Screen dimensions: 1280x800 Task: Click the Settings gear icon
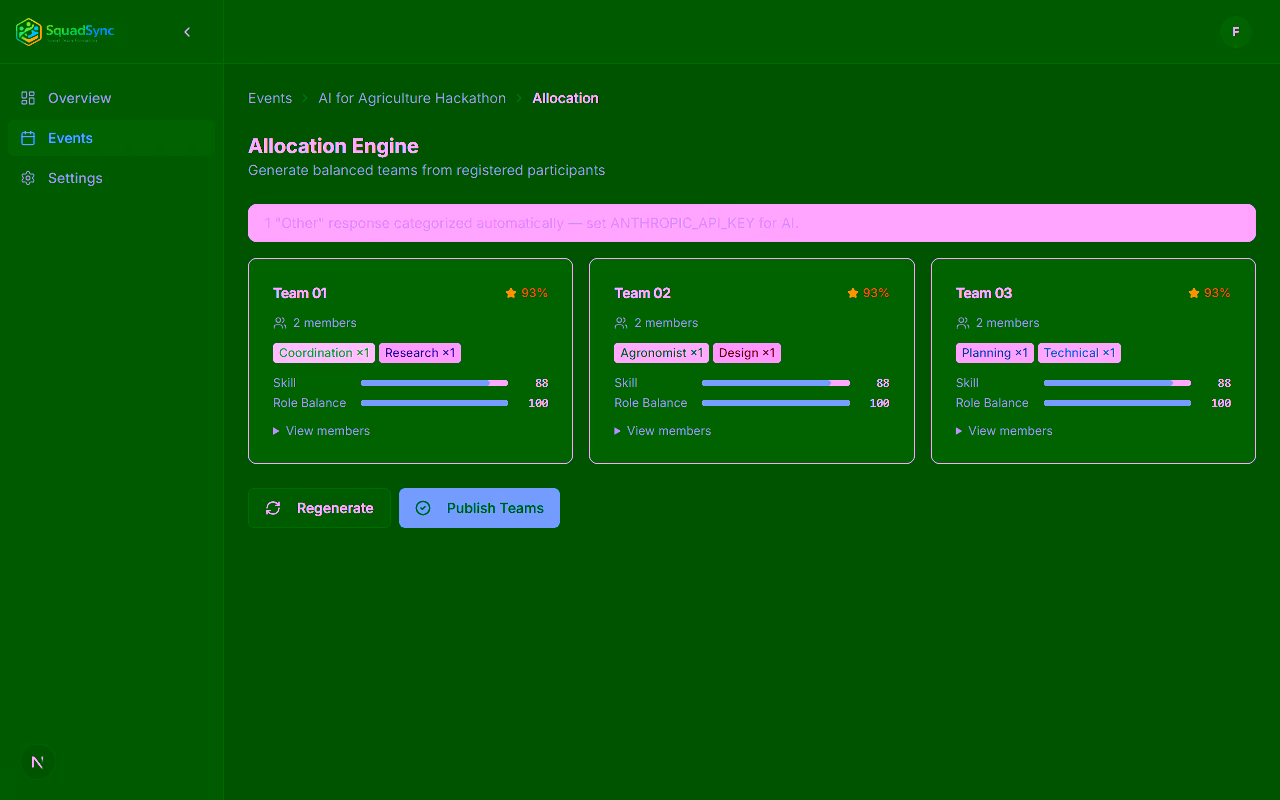[28, 178]
